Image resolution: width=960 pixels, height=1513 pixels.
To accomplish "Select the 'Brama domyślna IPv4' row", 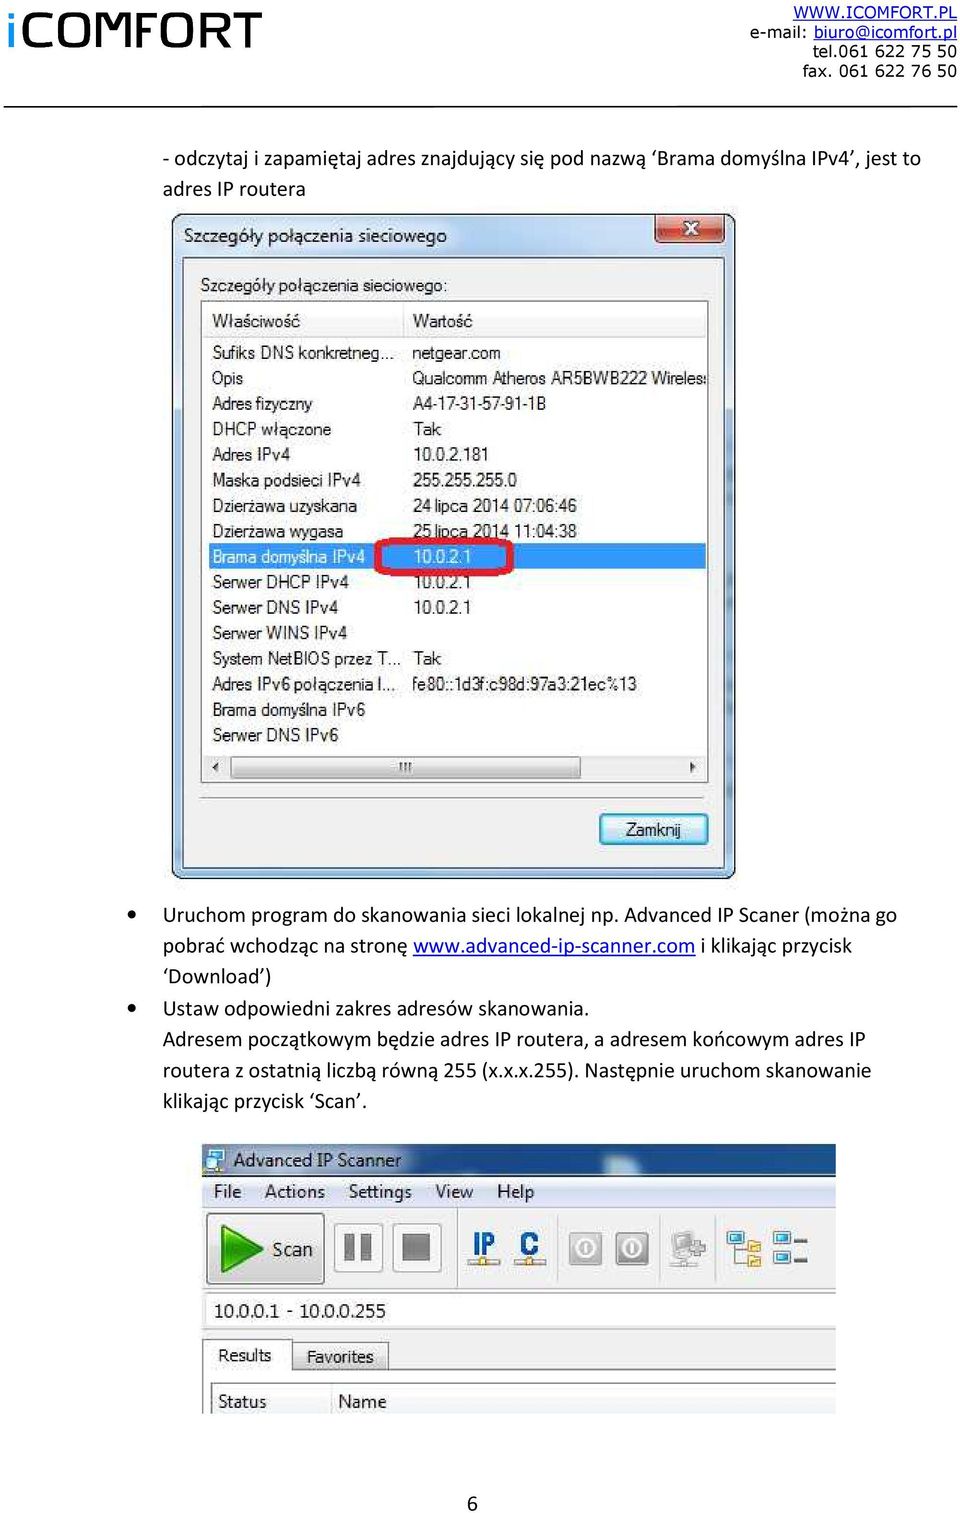I will [455, 556].
